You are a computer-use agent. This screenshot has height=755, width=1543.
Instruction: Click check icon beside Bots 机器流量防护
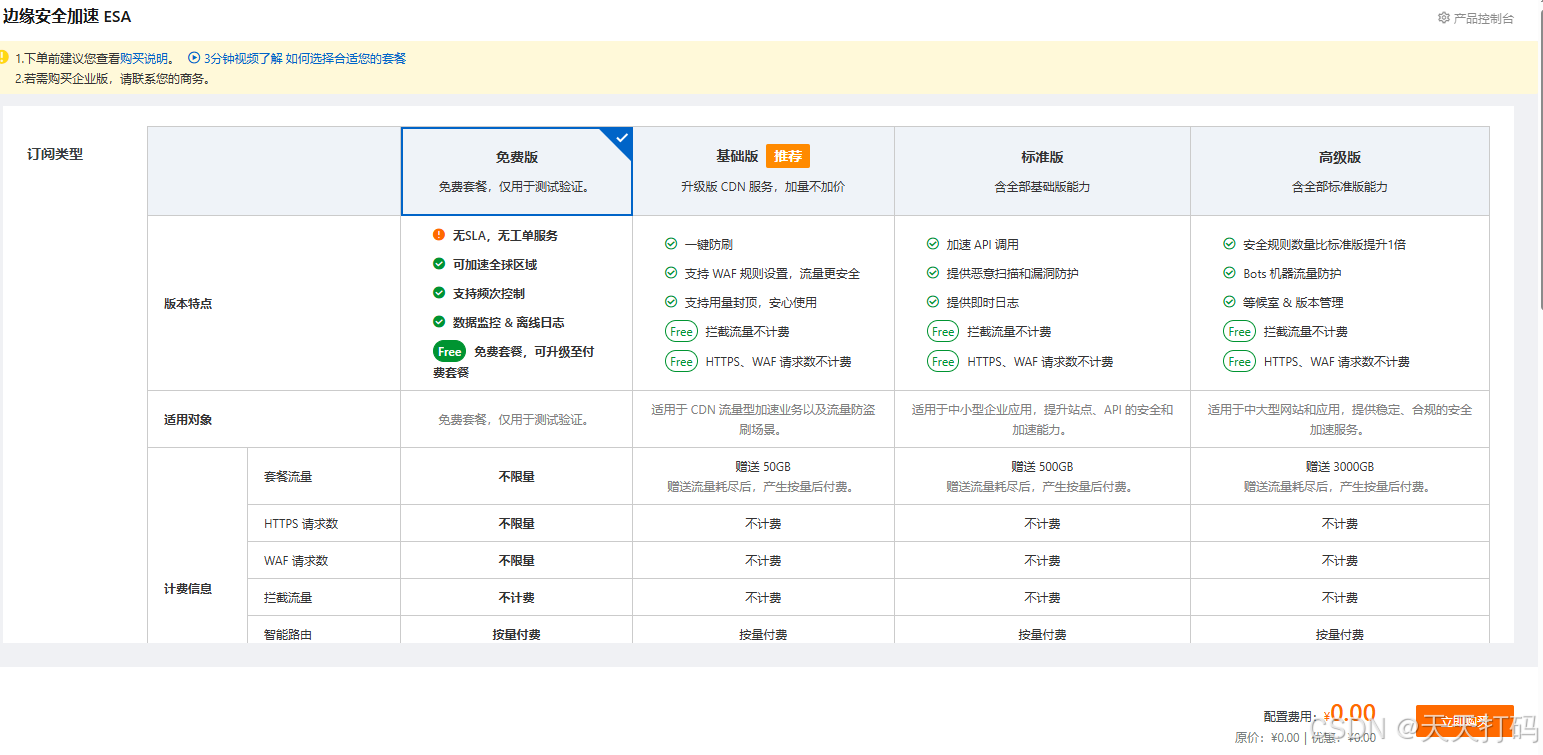pos(1229,273)
